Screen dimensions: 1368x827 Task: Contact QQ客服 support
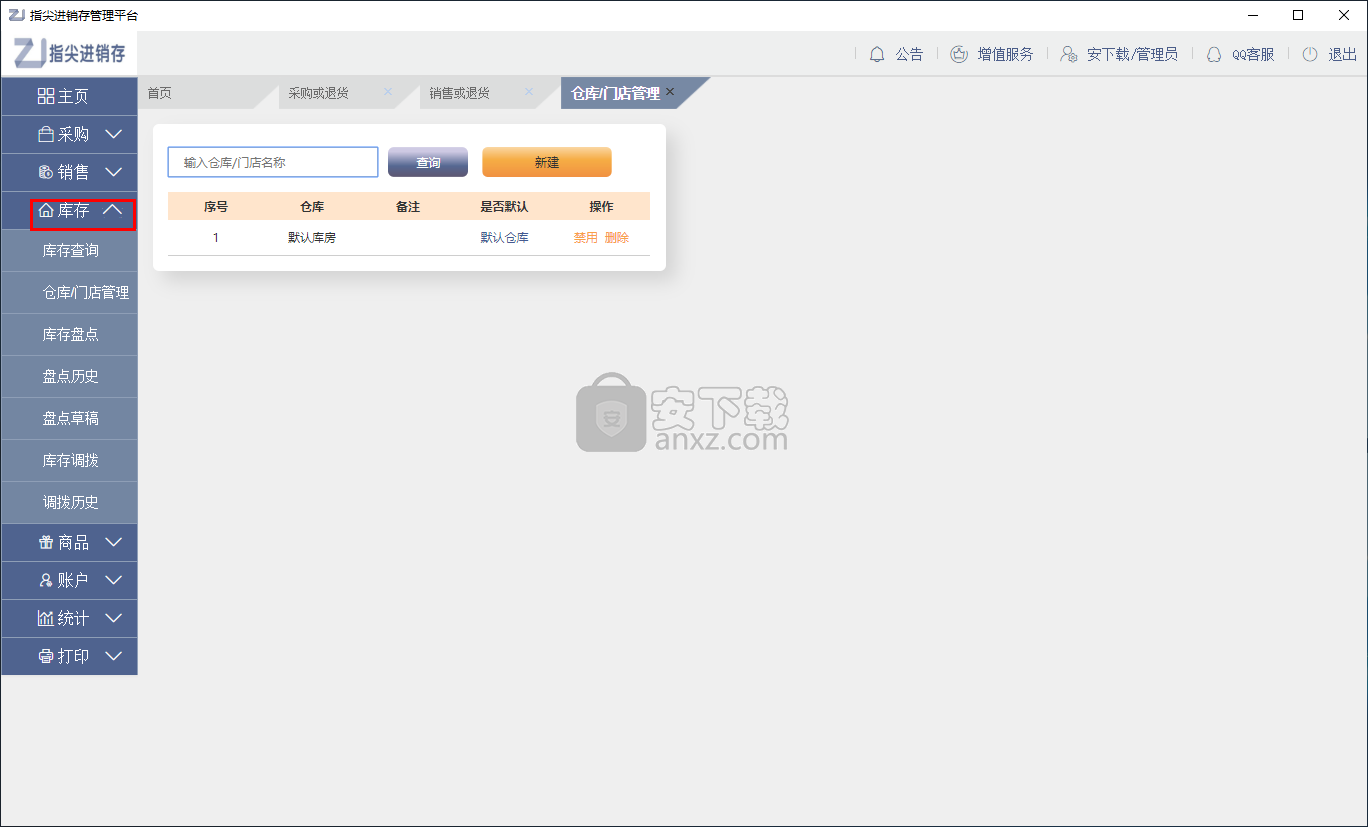click(1253, 54)
